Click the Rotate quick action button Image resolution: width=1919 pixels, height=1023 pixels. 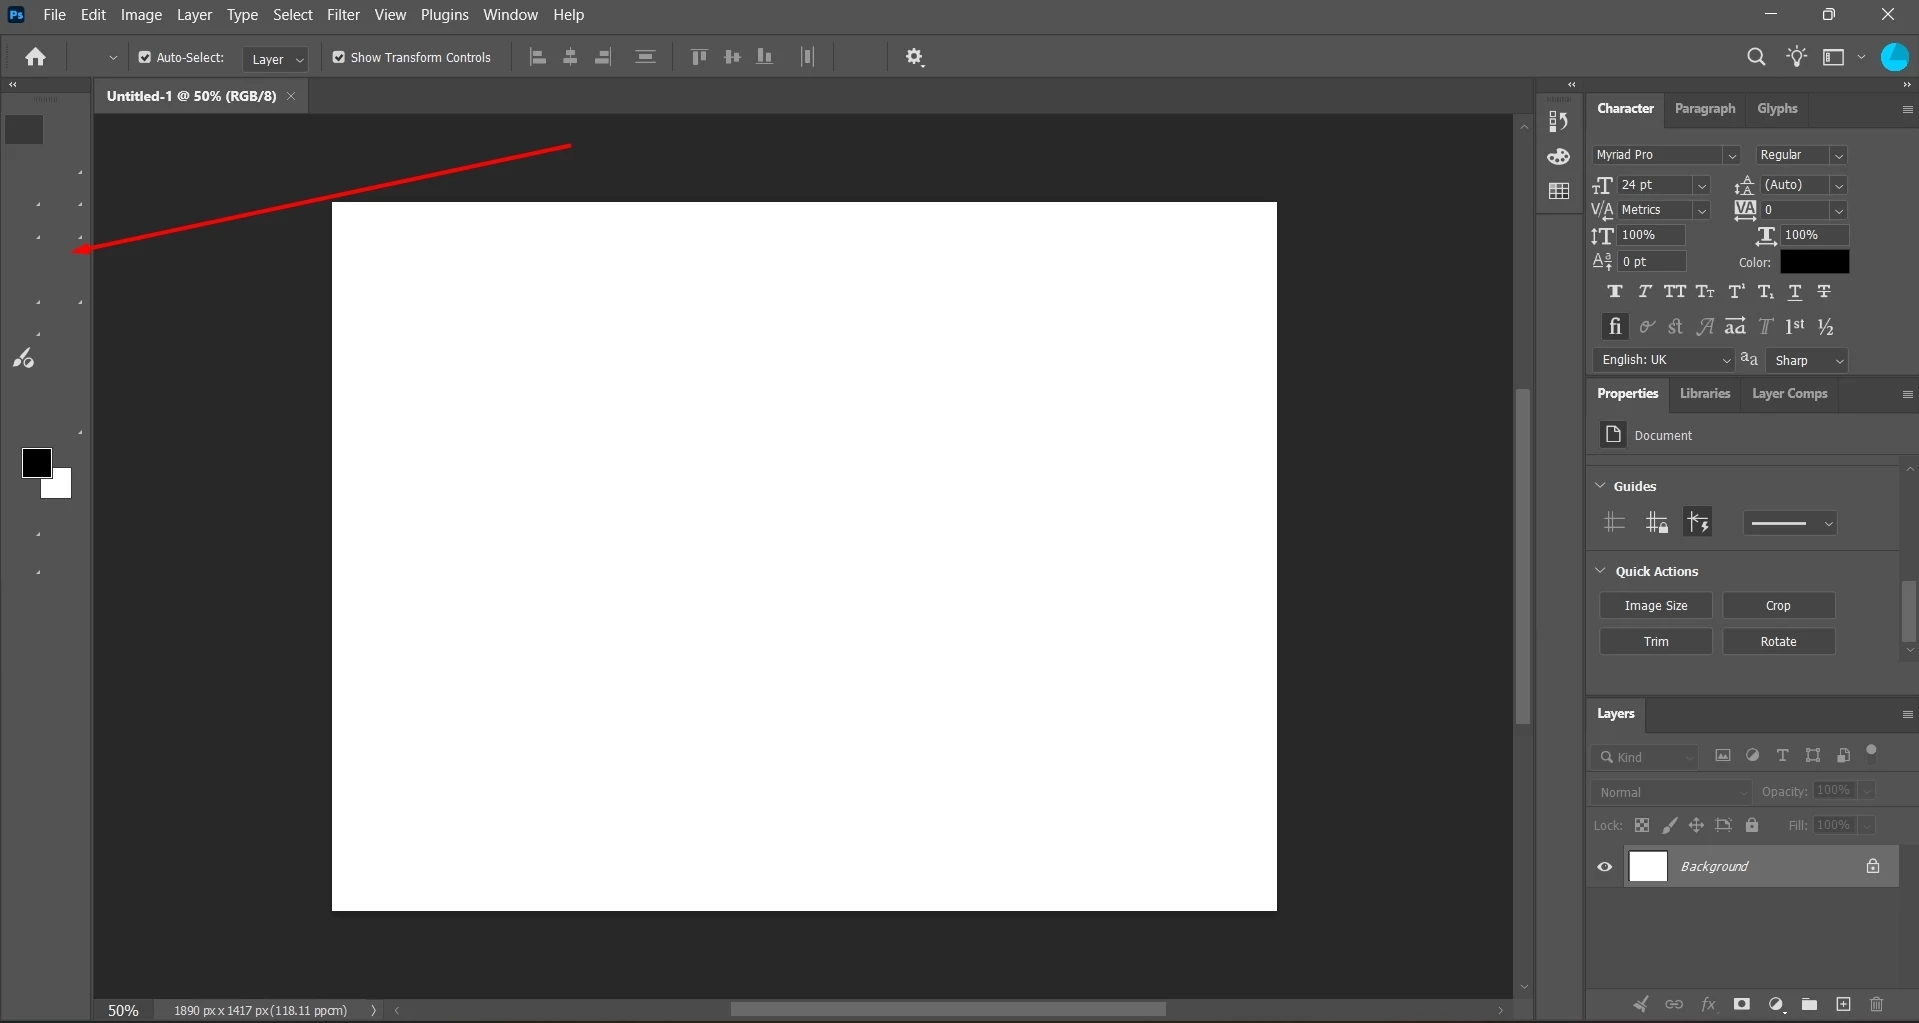click(1778, 641)
